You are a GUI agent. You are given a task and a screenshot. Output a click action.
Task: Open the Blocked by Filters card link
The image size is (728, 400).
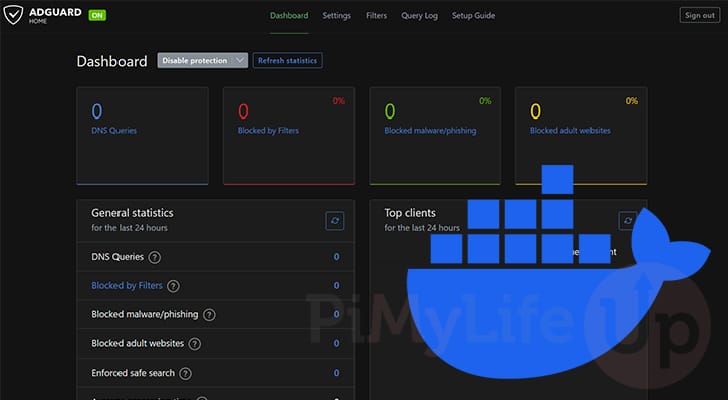coord(268,130)
